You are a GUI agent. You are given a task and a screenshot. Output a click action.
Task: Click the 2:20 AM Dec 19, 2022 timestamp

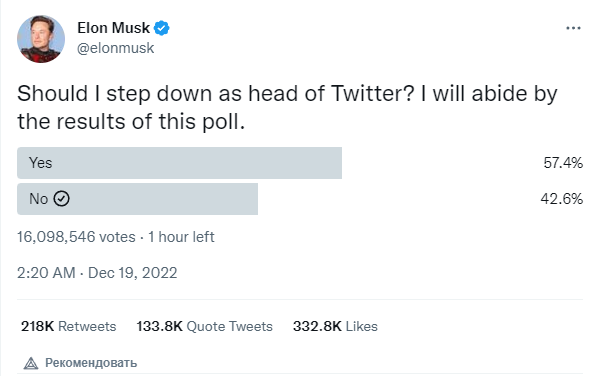click(97, 273)
